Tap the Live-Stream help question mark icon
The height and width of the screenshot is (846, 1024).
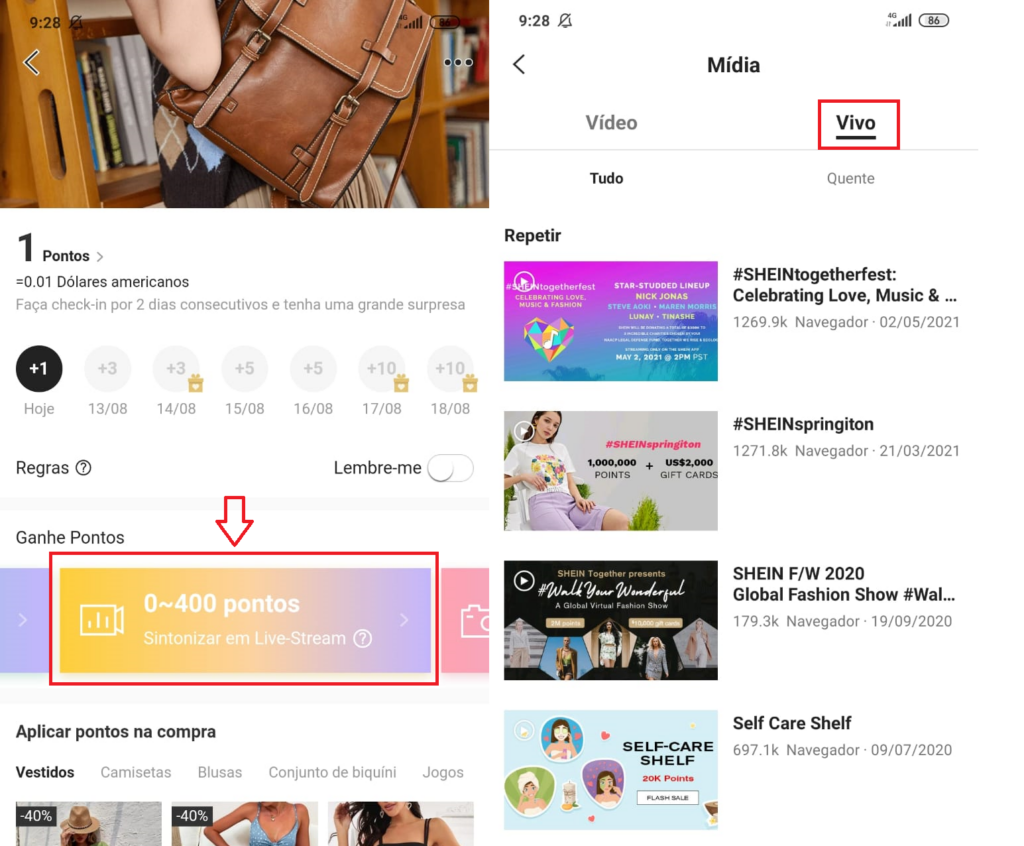coord(362,638)
